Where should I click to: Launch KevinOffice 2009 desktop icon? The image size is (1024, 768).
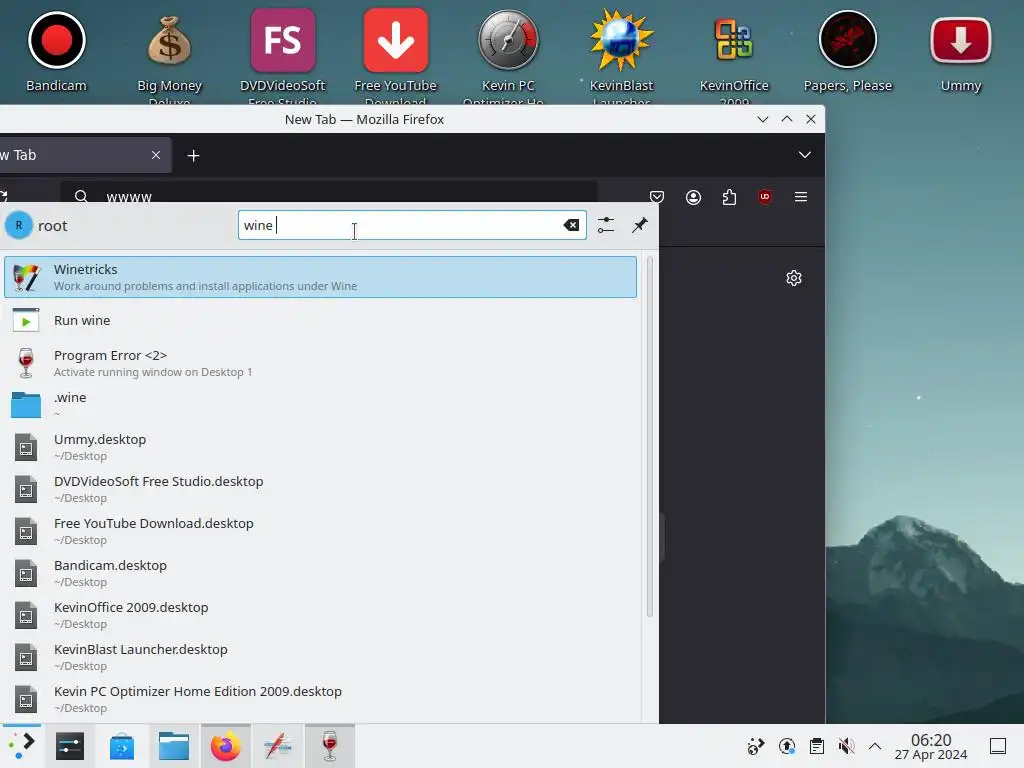pos(734,40)
